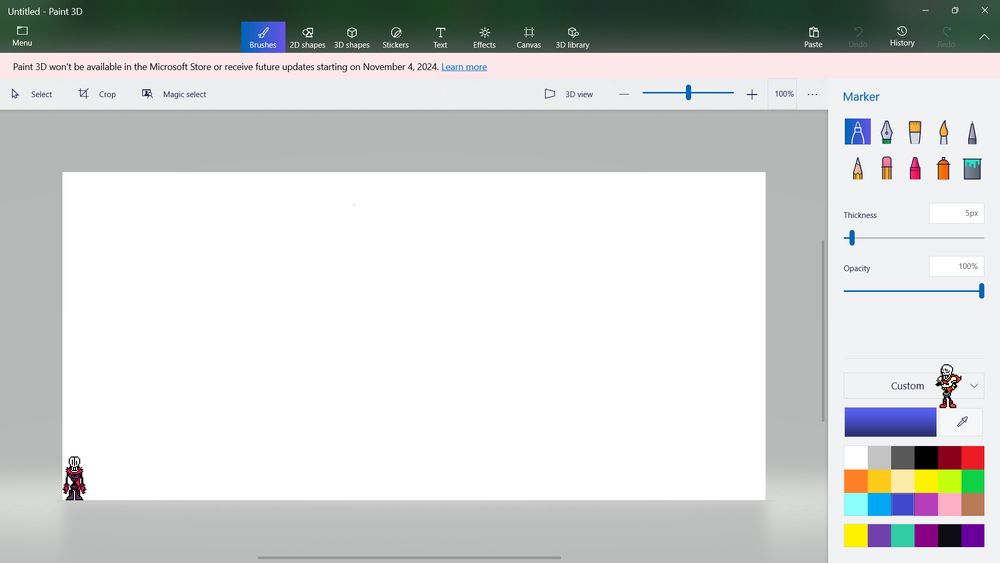Select the Pencil tool

(x=857, y=168)
